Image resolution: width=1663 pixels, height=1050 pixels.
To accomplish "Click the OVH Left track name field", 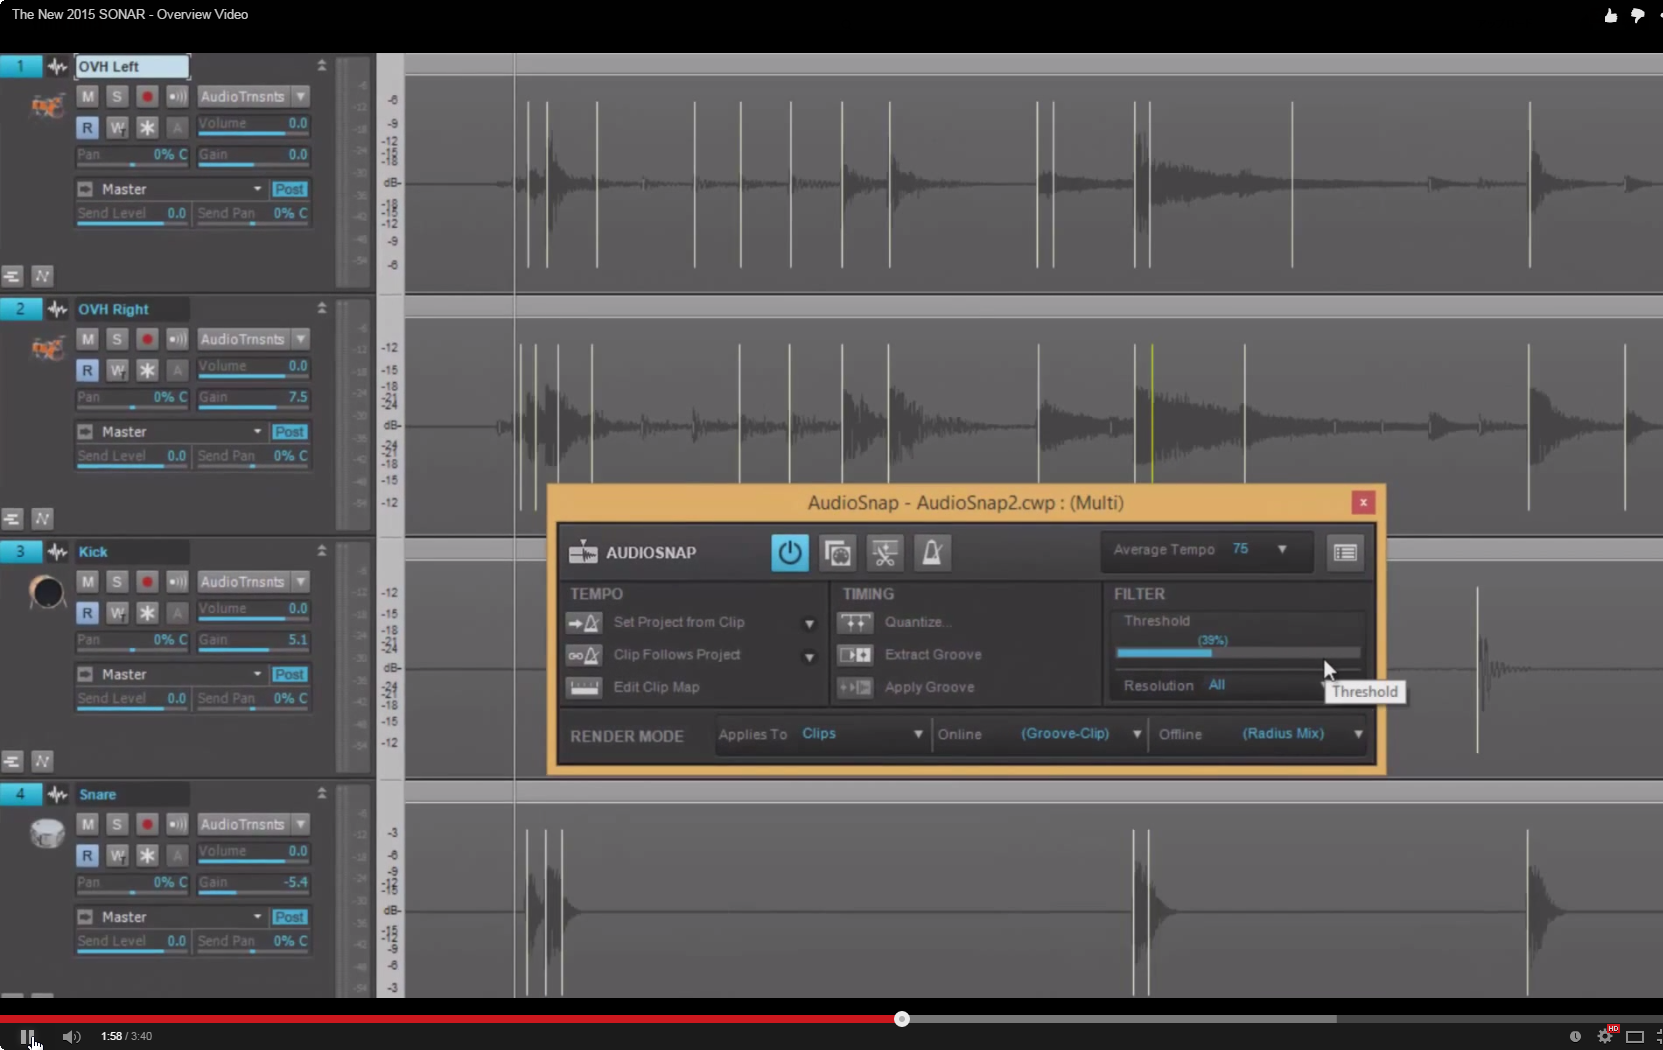I will coord(131,66).
